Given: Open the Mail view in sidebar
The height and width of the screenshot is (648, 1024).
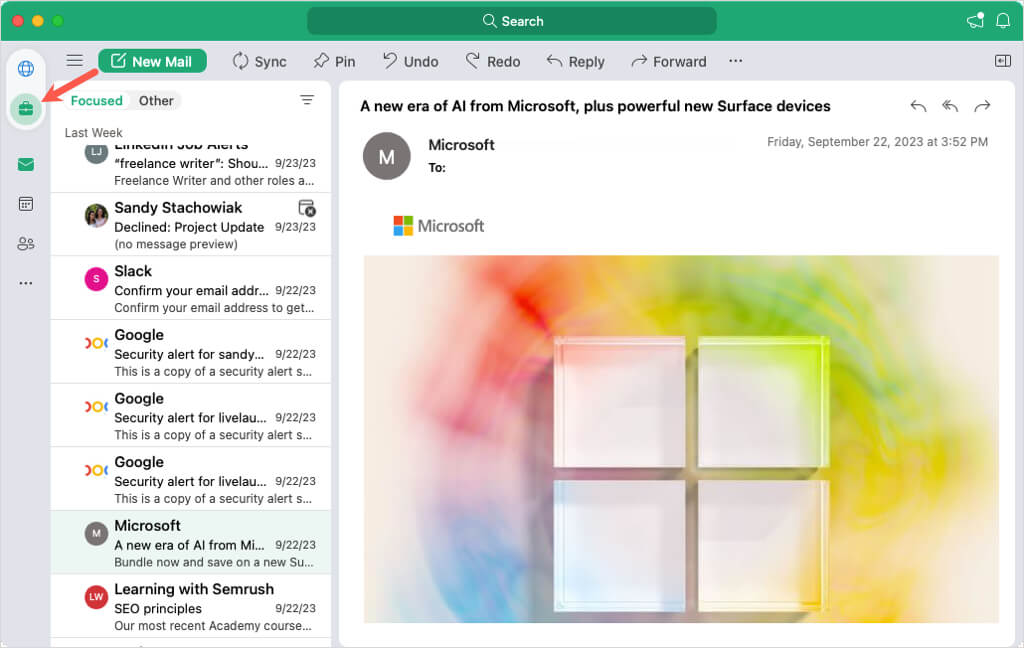Looking at the screenshot, I should click(26, 164).
